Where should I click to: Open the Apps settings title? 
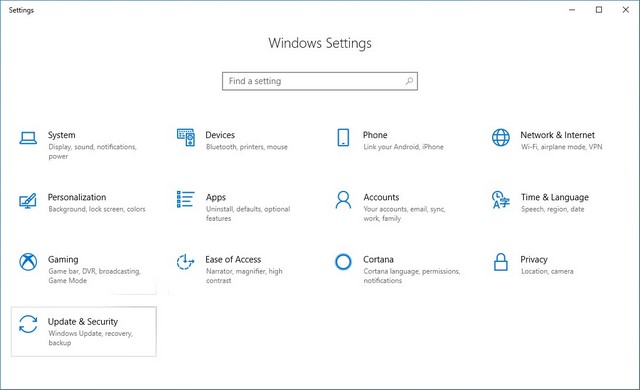(x=216, y=197)
